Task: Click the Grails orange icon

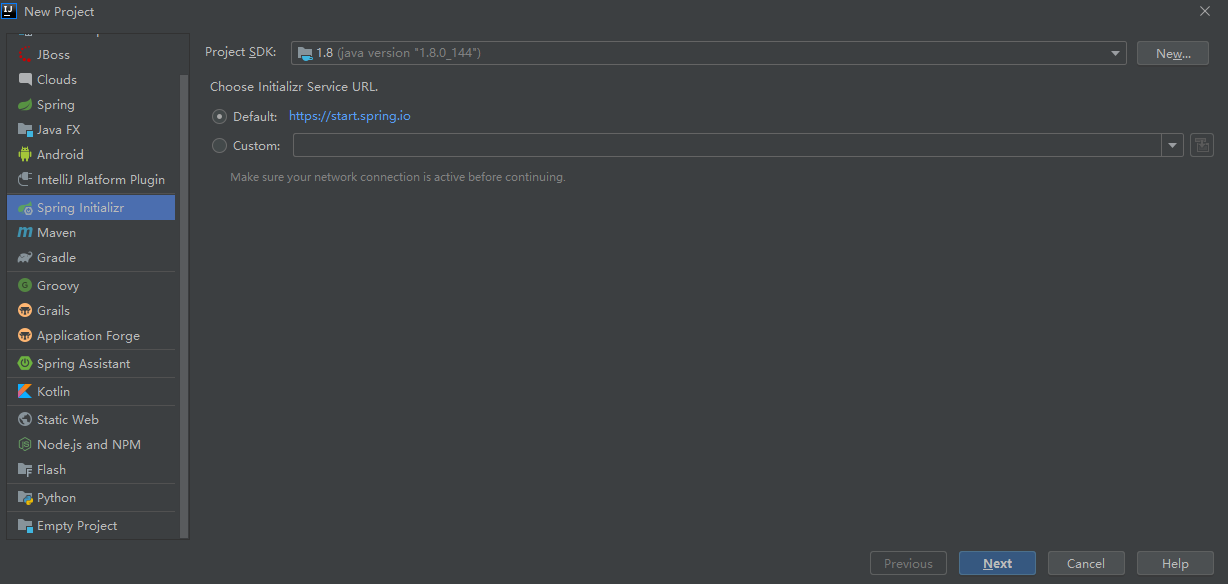Action: click(25, 311)
